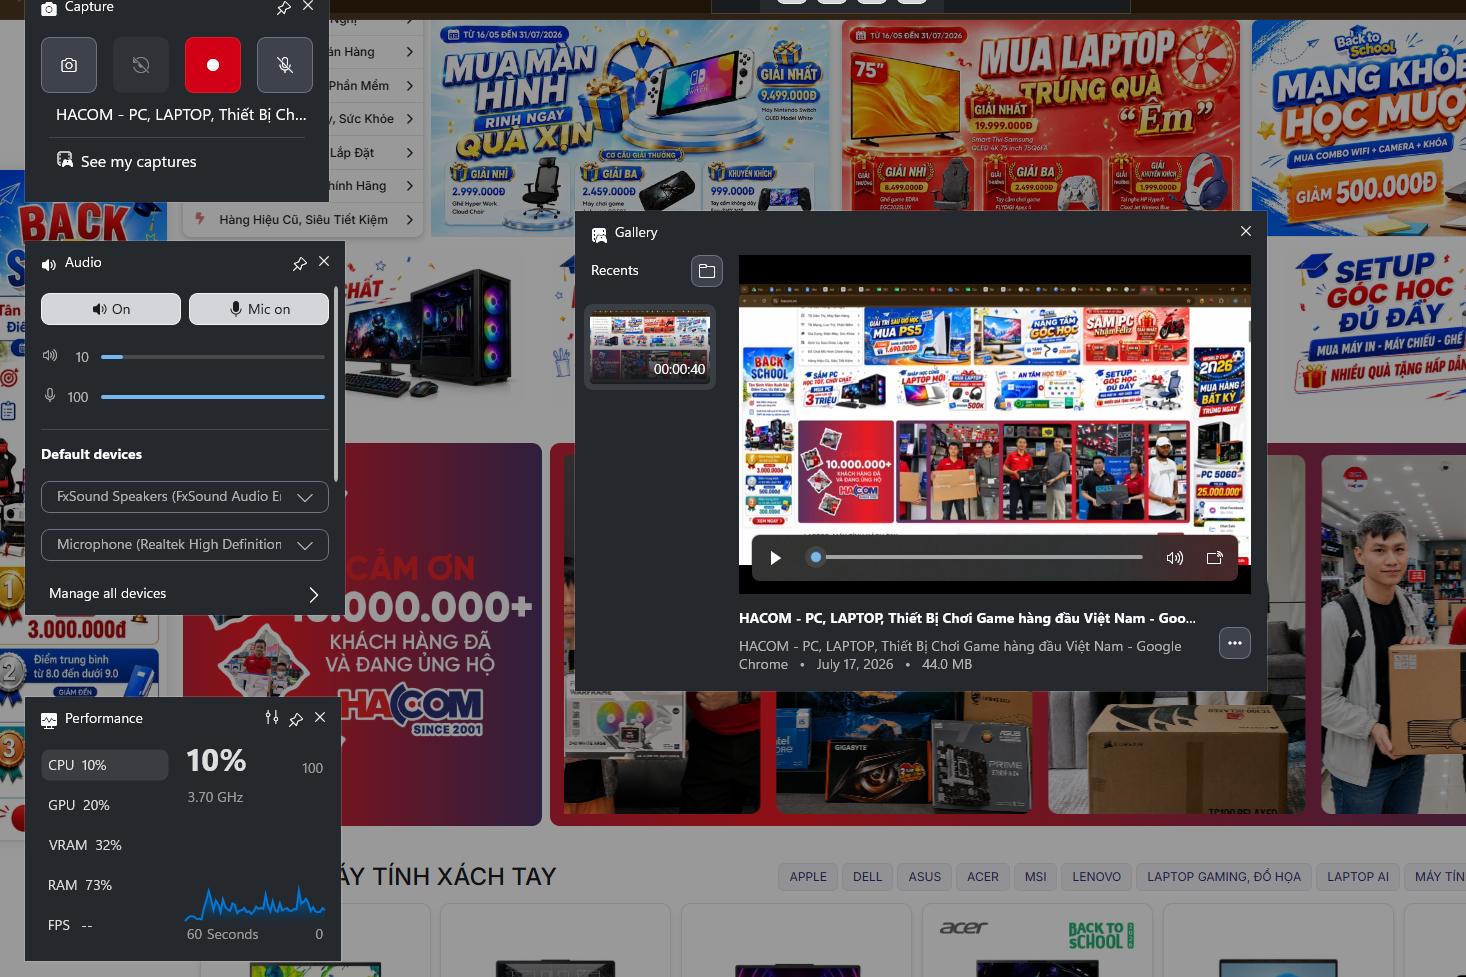This screenshot has height=977, width=1466.
Task: Close the Gallery widget
Action: pyautogui.click(x=1246, y=231)
